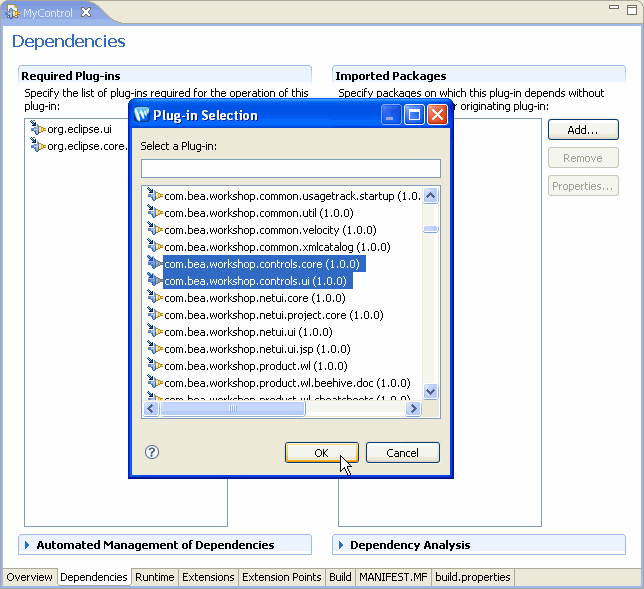Click icon beside com.bea.workshop.netui.ui.jsp
This screenshot has height=589, width=644.
pyautogui.click(x=155, y=349)
